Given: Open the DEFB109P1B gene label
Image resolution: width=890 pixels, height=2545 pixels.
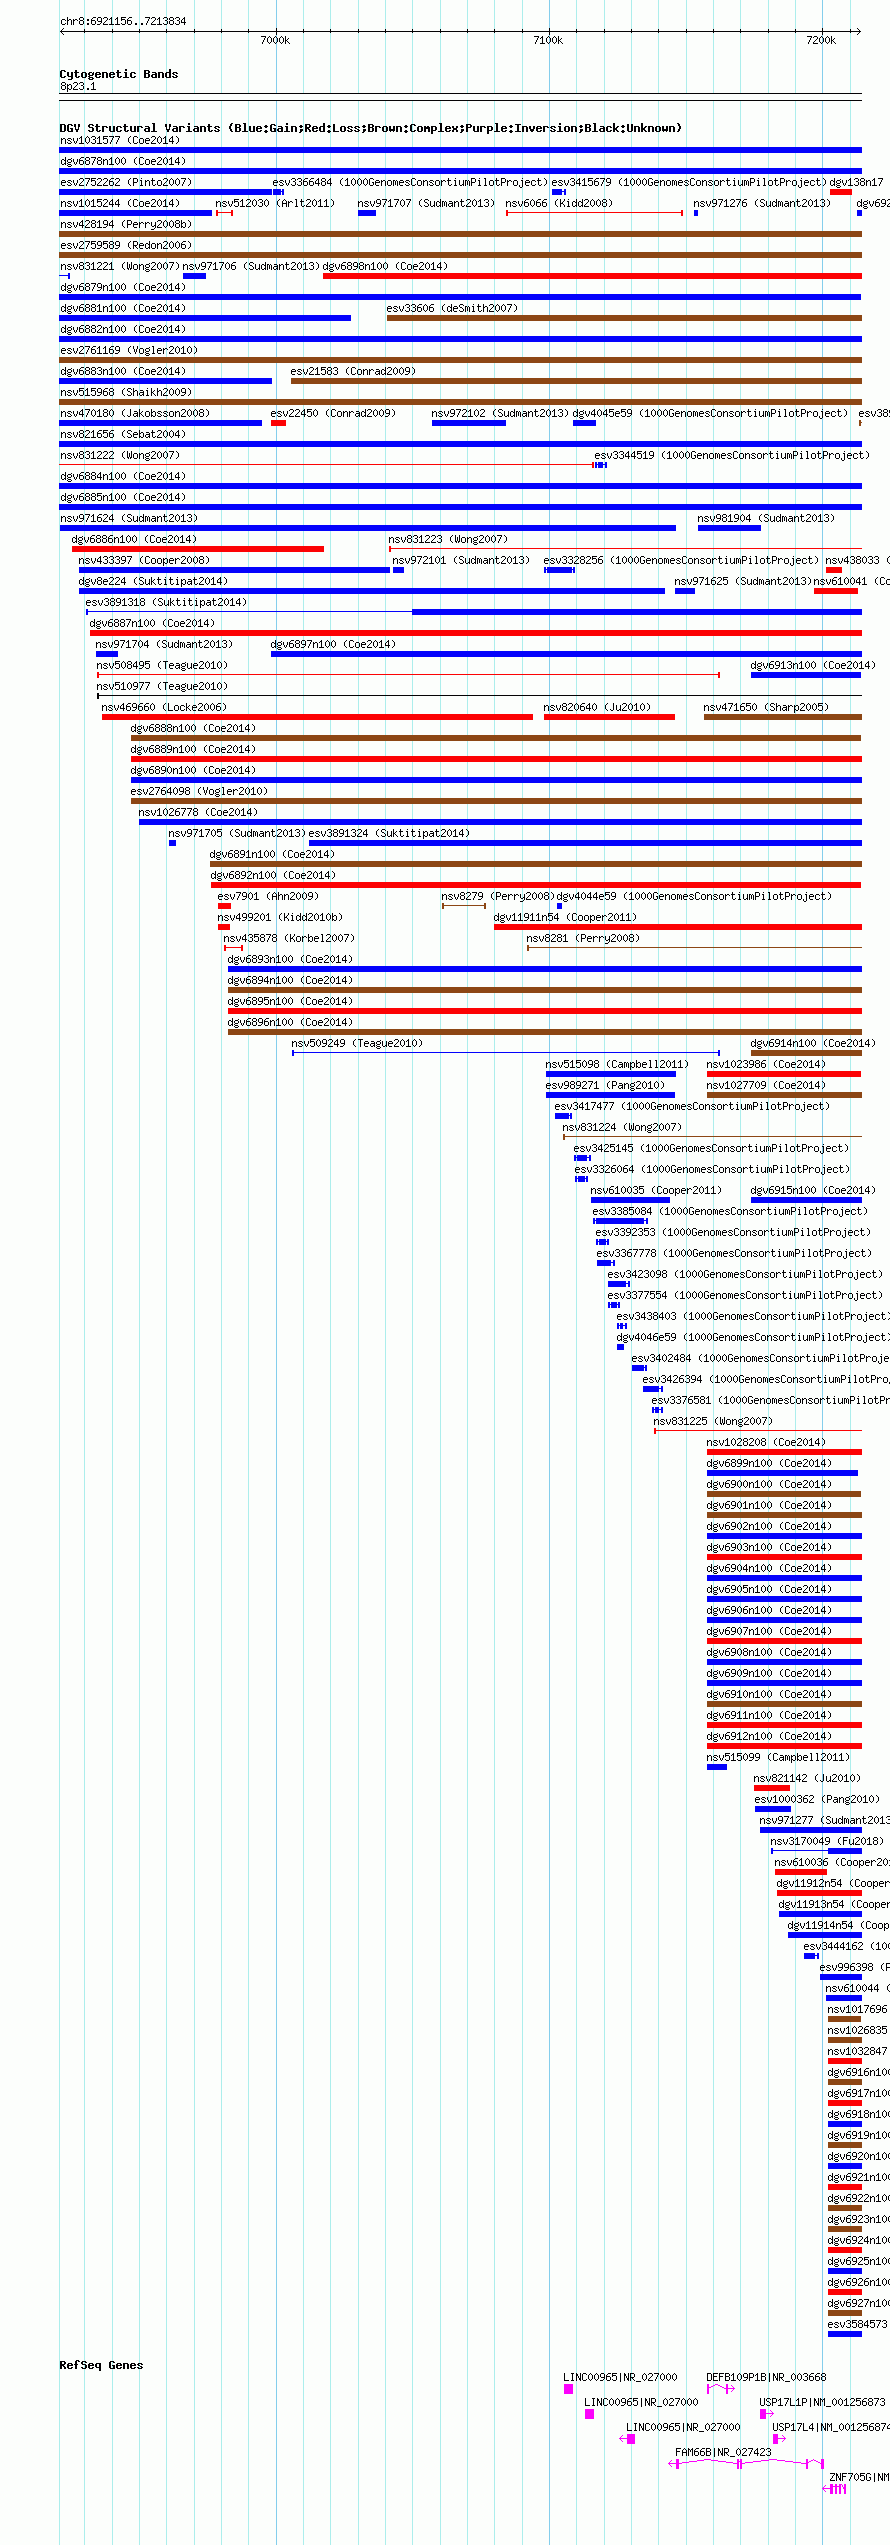Looking at the screenshot, I should [766, 2377].
